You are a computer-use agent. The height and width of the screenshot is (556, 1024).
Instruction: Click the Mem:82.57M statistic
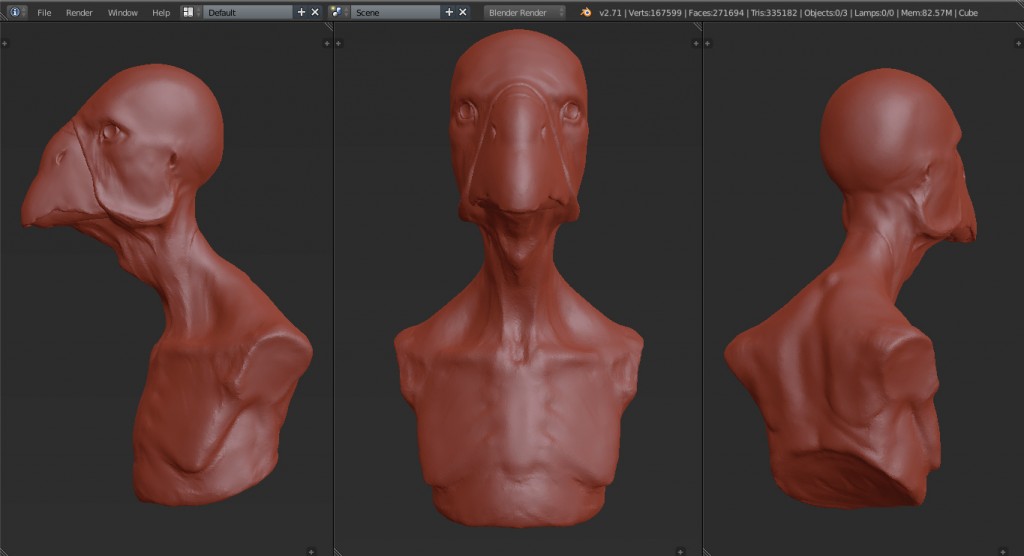[x=926, y=12]
